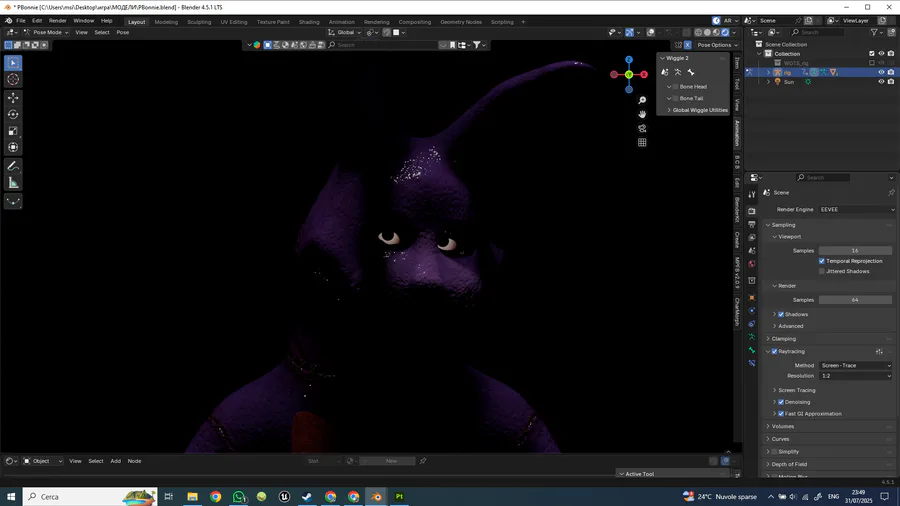900x506 pixels.
Task: Hide the Sun object in viewport
Action: (882, 82)
